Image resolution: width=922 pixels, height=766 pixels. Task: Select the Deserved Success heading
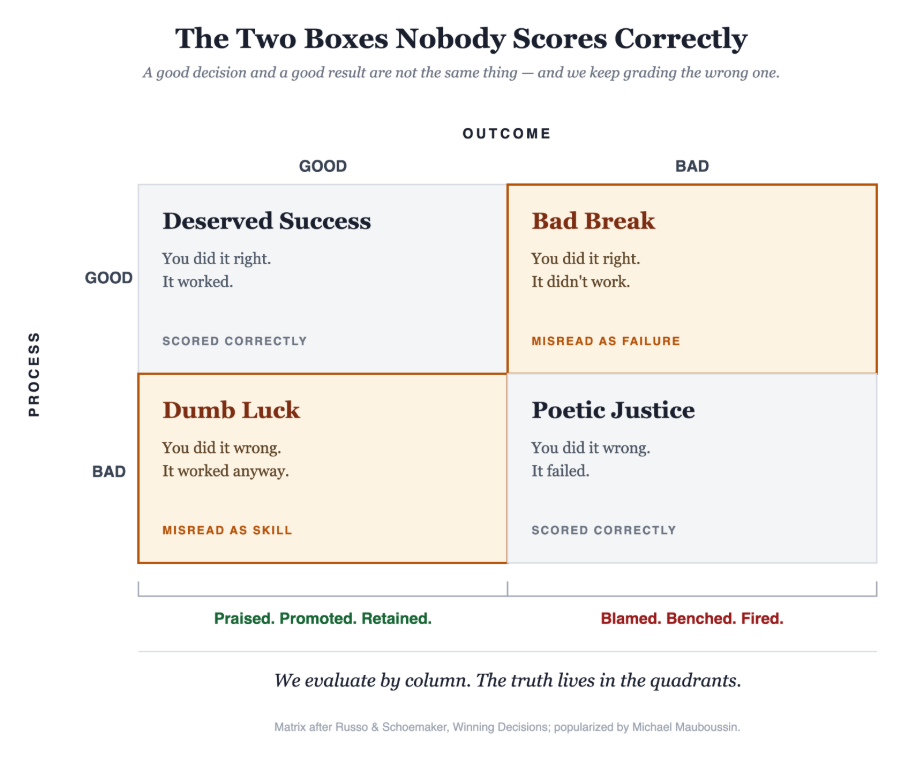coord(266,221)
